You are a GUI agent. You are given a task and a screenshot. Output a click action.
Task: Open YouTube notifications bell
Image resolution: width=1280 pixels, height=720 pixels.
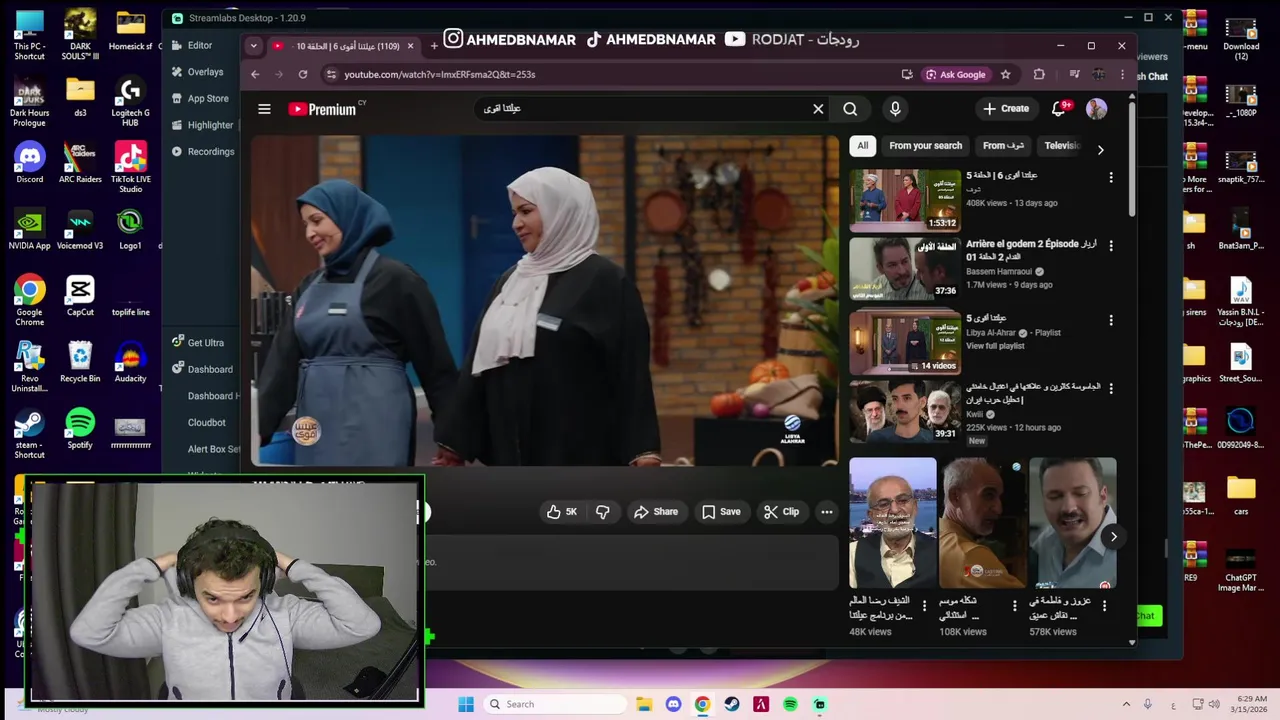[1059, 108]
